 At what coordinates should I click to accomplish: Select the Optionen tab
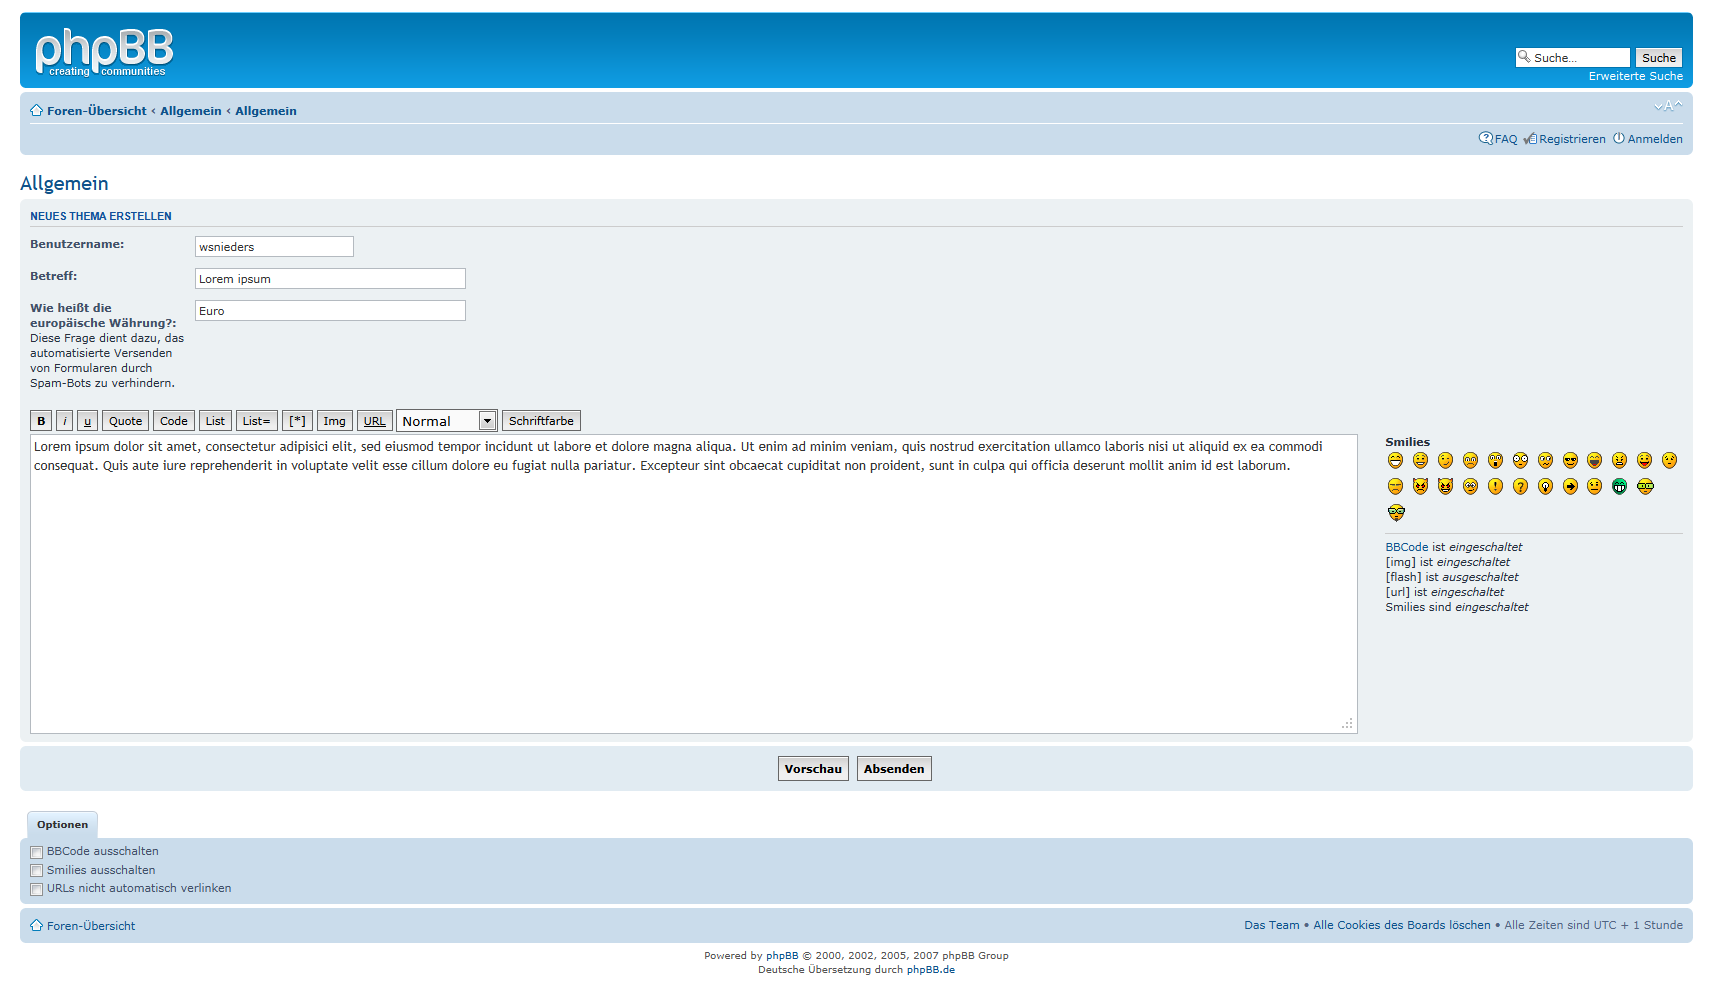[x=62, y=825]
